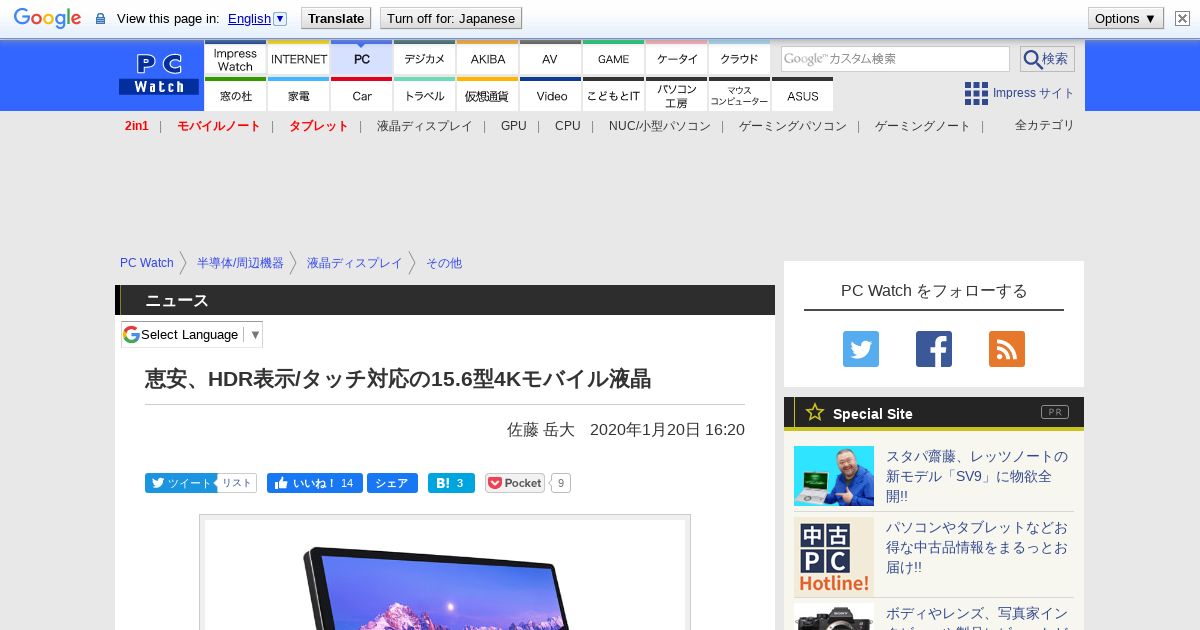Follow PC Watch on Twitter icon
The width and height of the screenshot is (1200, 630).
pos(861,349)
